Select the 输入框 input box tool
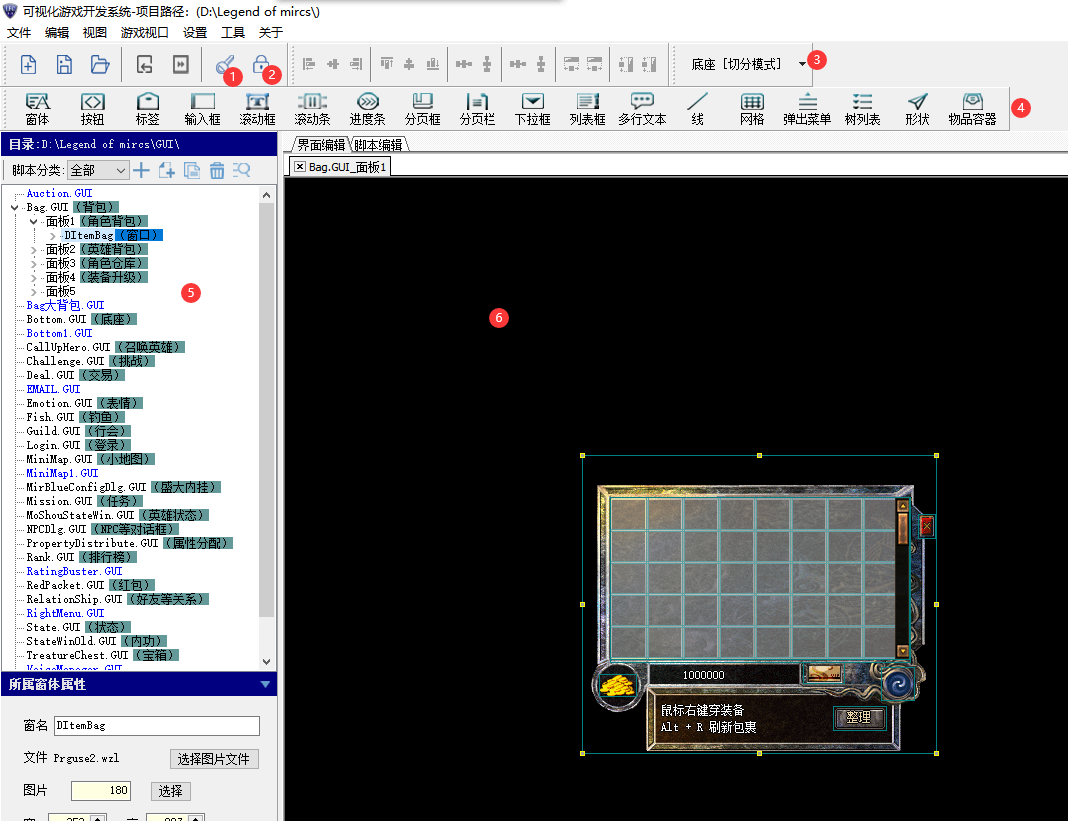The width and height of the screenshot is (1068, 821). [x=202, y=109]
